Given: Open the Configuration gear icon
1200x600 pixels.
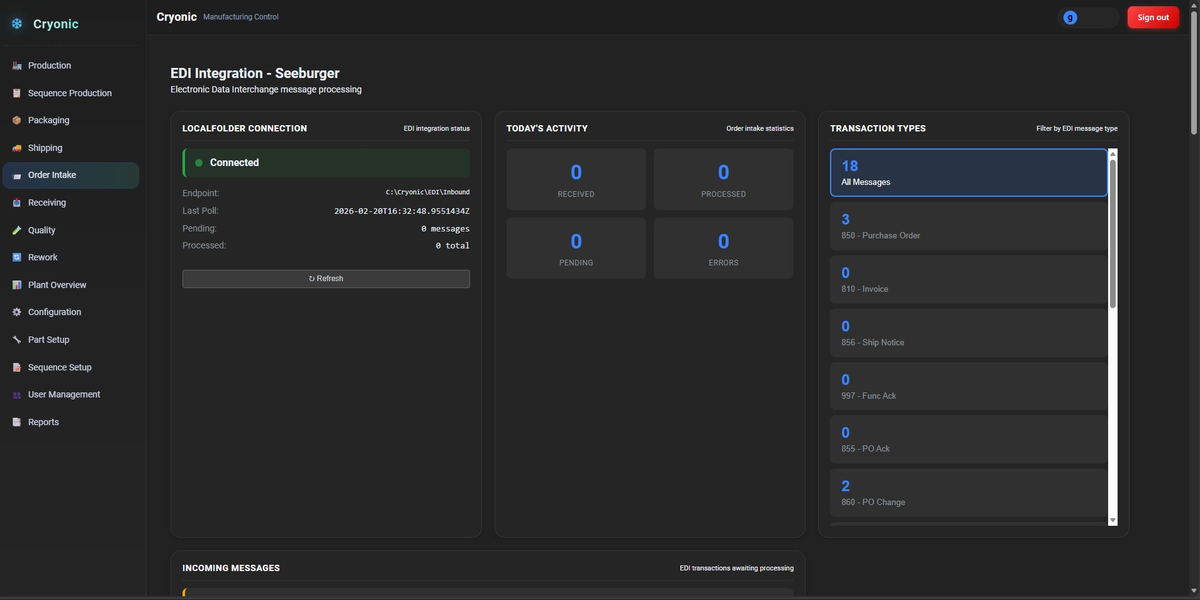Looking at the screenshot, I should (x=16, y=311).
